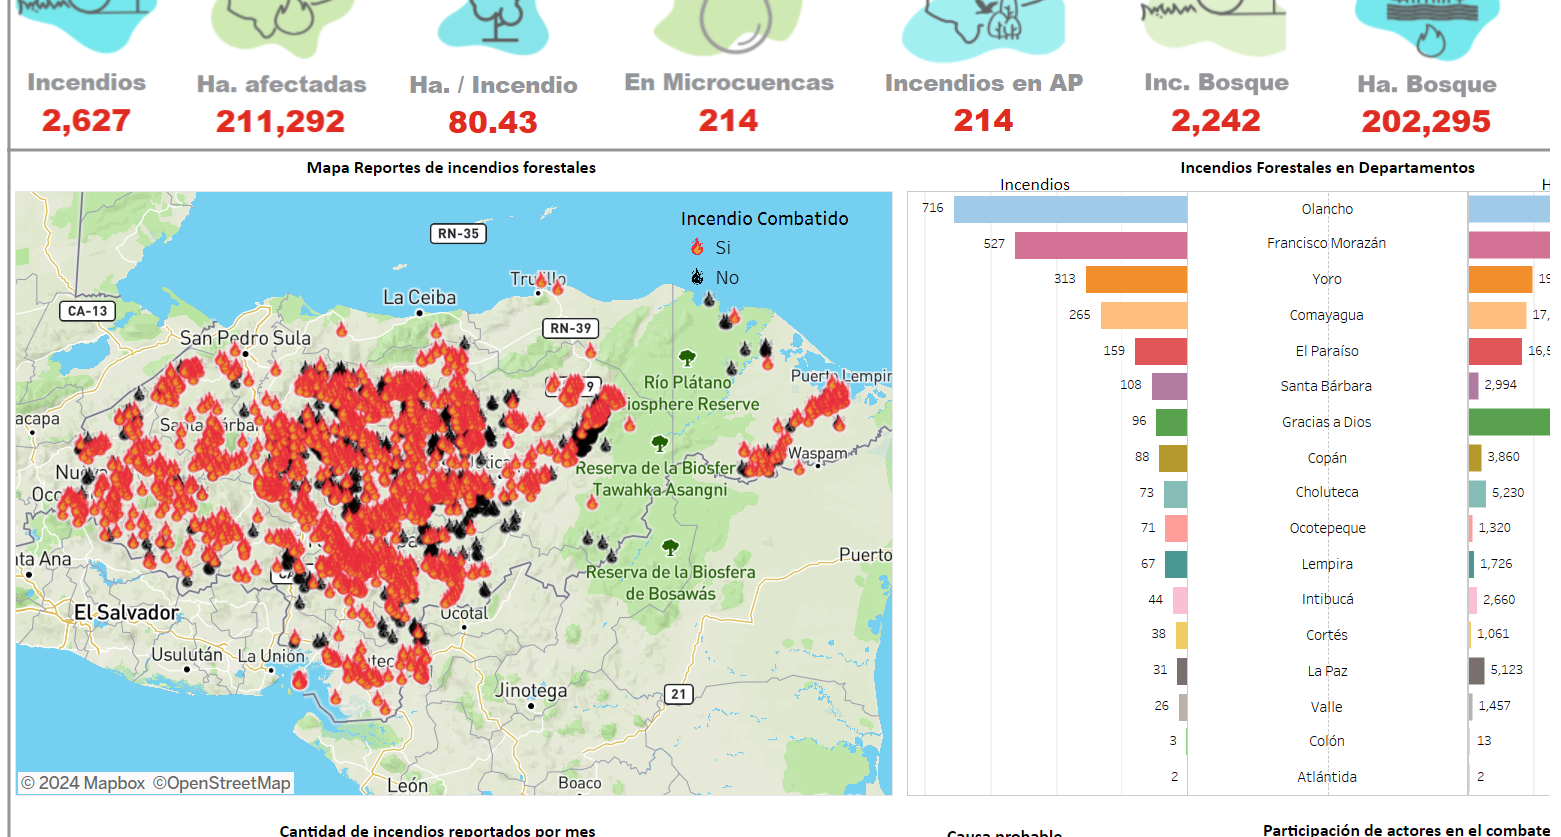The image size is (1561, 837).
Task: Select the Santa Bárbara bar with 108 incendios
Action: (x=1169, y=386)
